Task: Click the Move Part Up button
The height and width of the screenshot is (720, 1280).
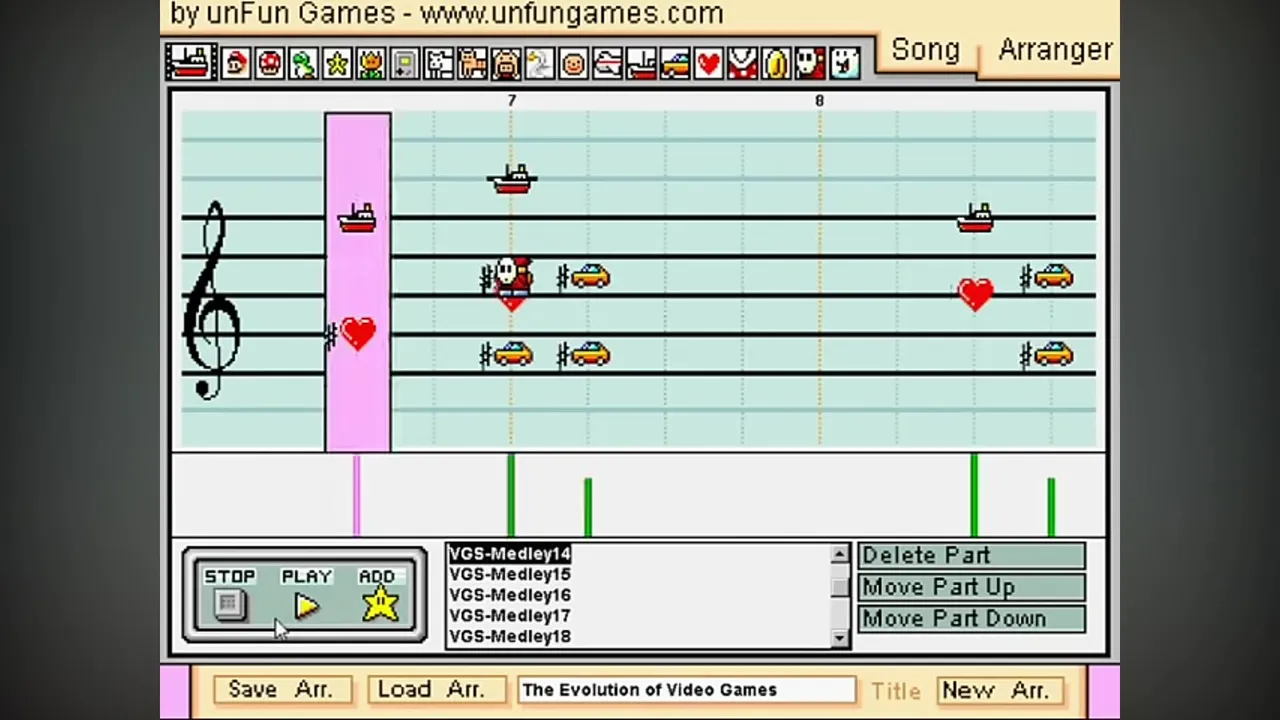Action: 971,587
